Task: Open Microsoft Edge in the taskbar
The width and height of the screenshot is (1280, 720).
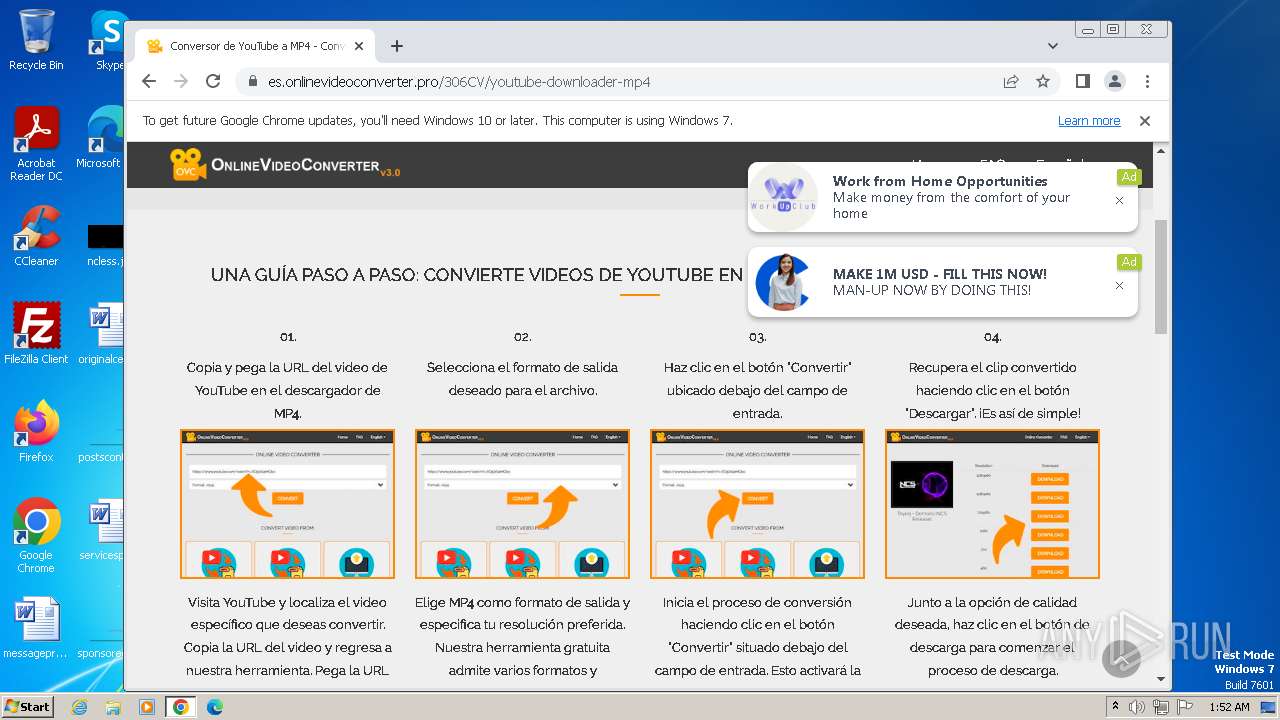Action: pyautogui.click(x=215, y=706)
